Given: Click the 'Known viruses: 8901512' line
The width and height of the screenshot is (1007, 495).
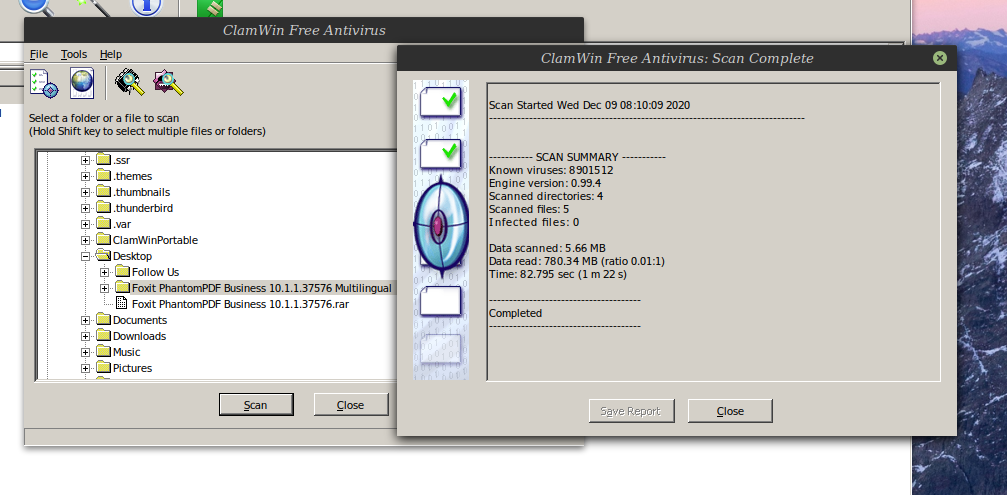Looking at the screenshot, I should tap(551, 170).
